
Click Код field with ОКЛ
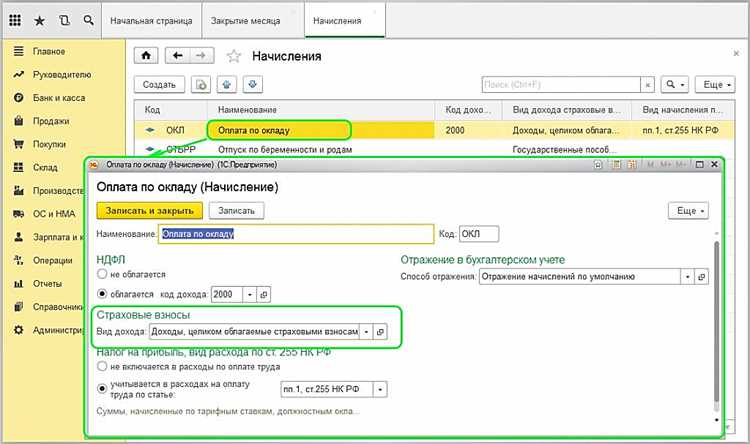479,234
